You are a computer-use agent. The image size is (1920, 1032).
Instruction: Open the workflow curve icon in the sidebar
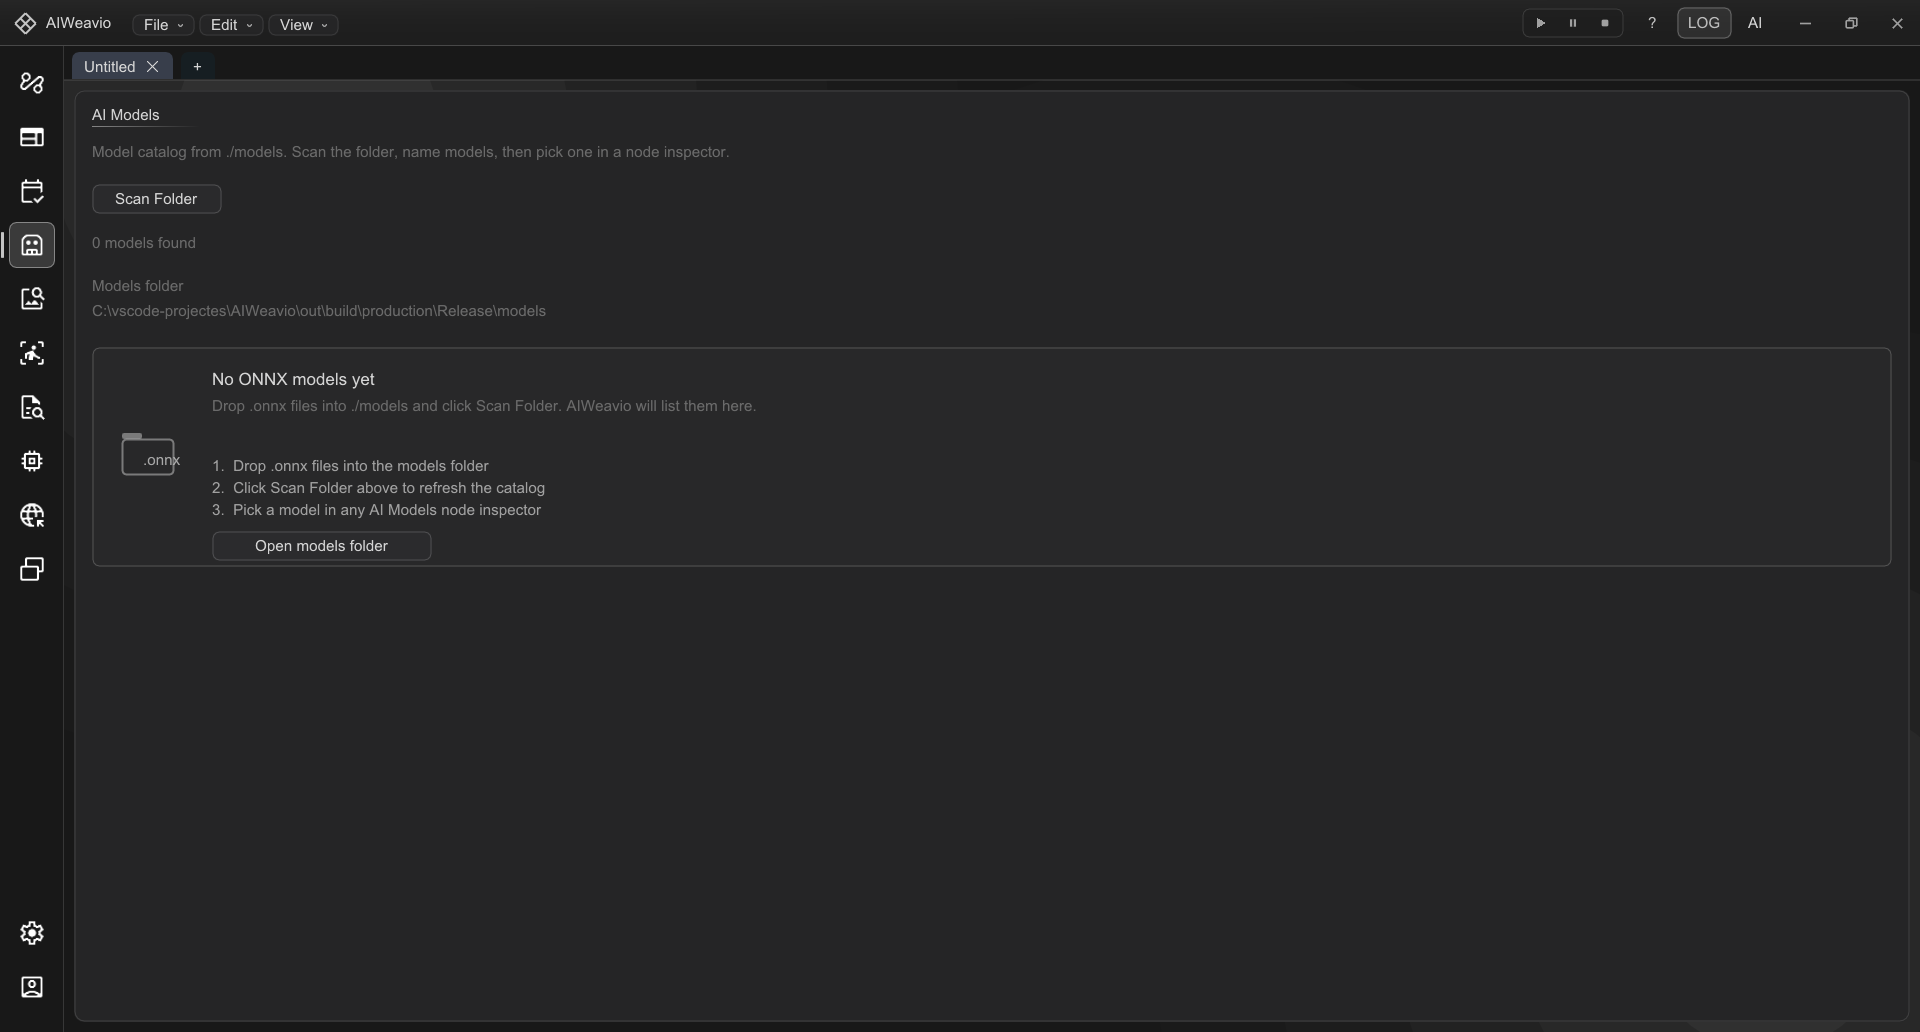32,83
